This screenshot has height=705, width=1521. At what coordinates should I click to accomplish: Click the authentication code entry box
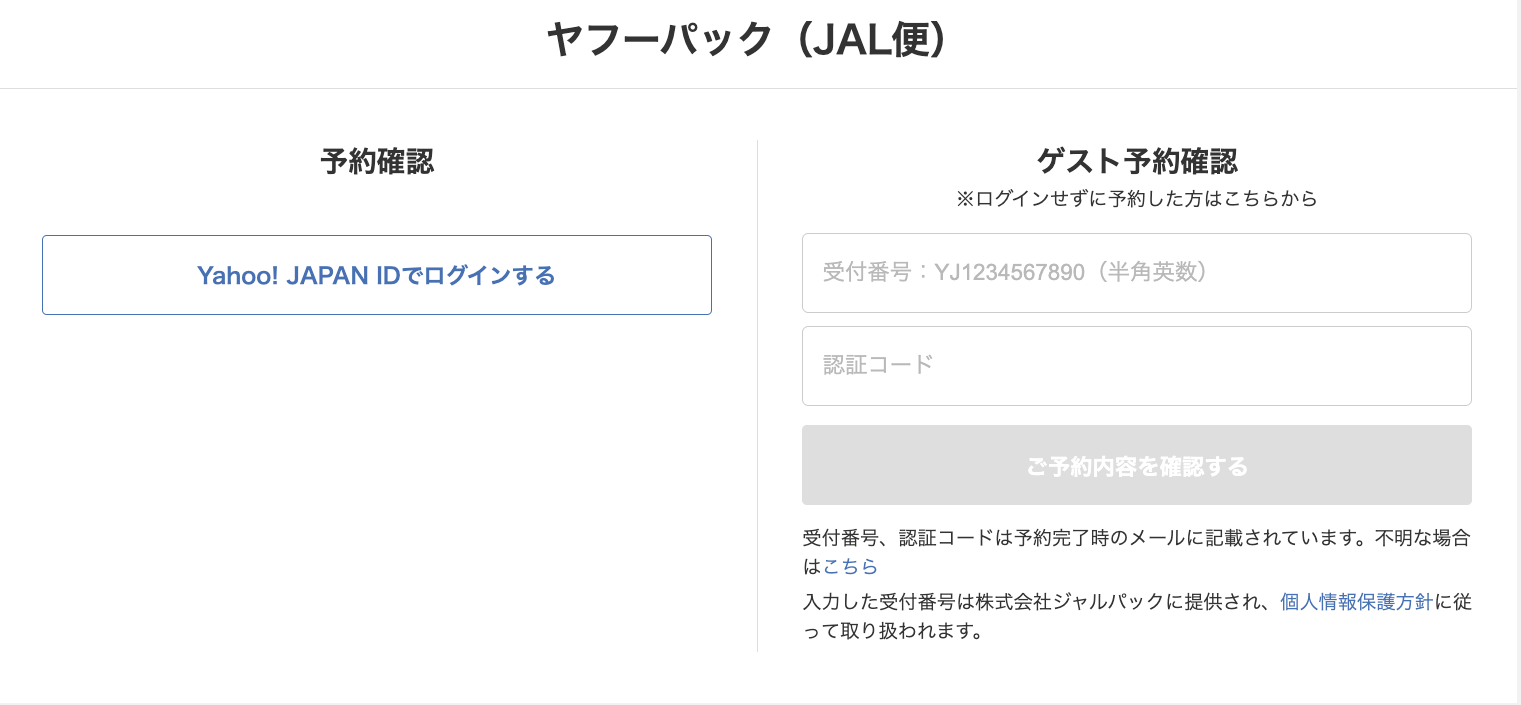tap(1136, 365)
